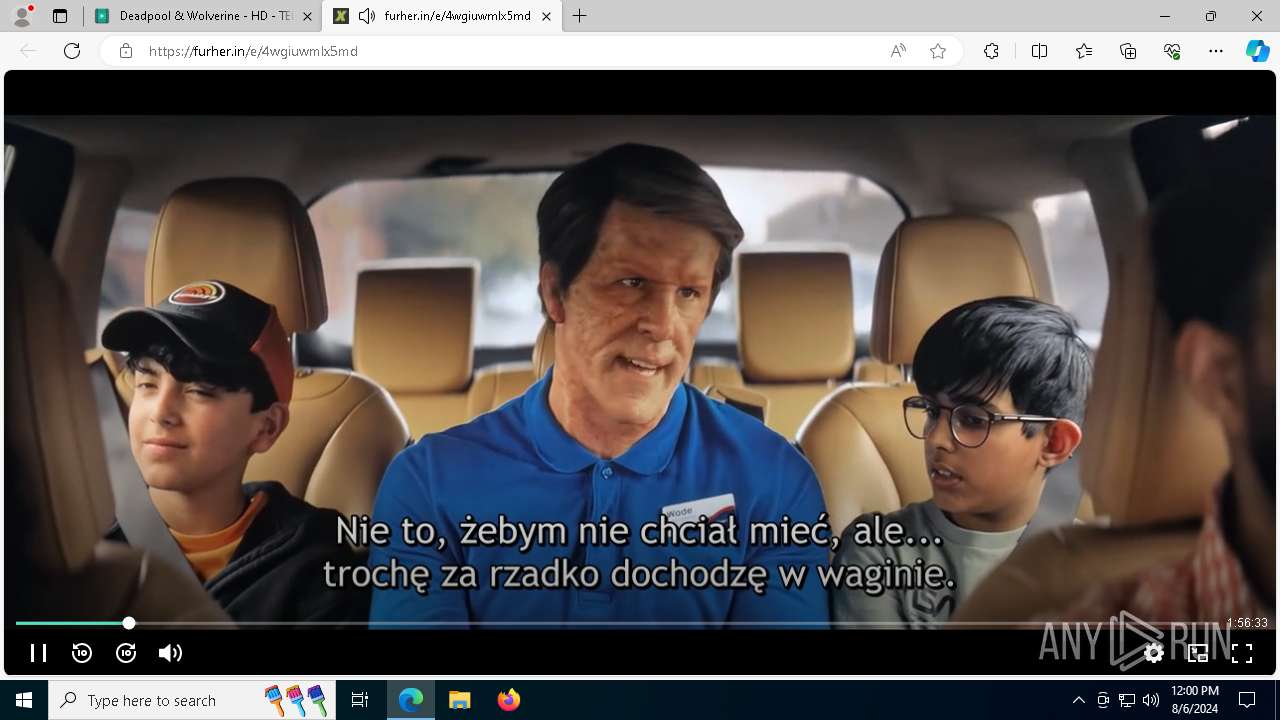Open Windows notification center
Screen dimensions: 1280x720
(1247, 700)
